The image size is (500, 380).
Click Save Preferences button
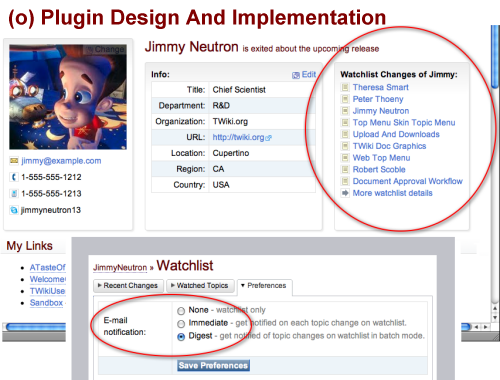coord(213,365)
